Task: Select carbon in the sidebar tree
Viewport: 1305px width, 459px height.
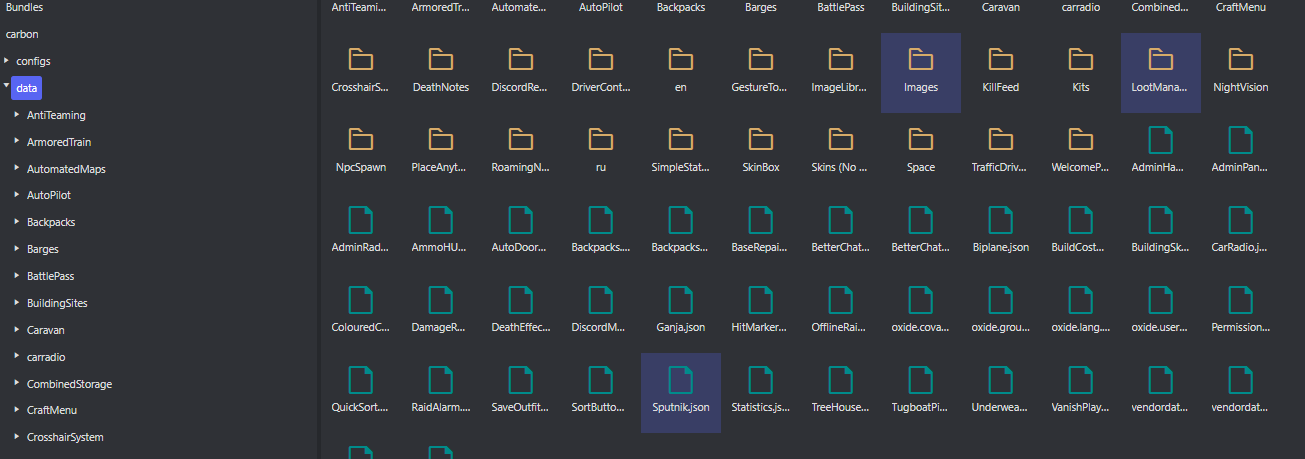Action: (x=22, y=34)
